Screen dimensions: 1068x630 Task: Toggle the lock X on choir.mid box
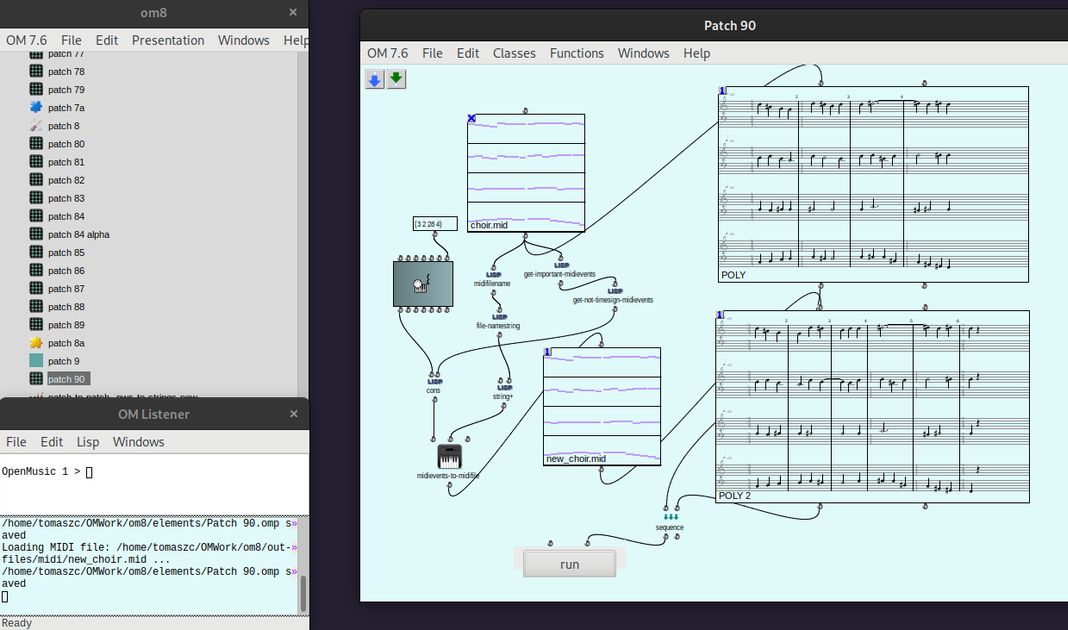pyautogui.click(x=472, y=119)
